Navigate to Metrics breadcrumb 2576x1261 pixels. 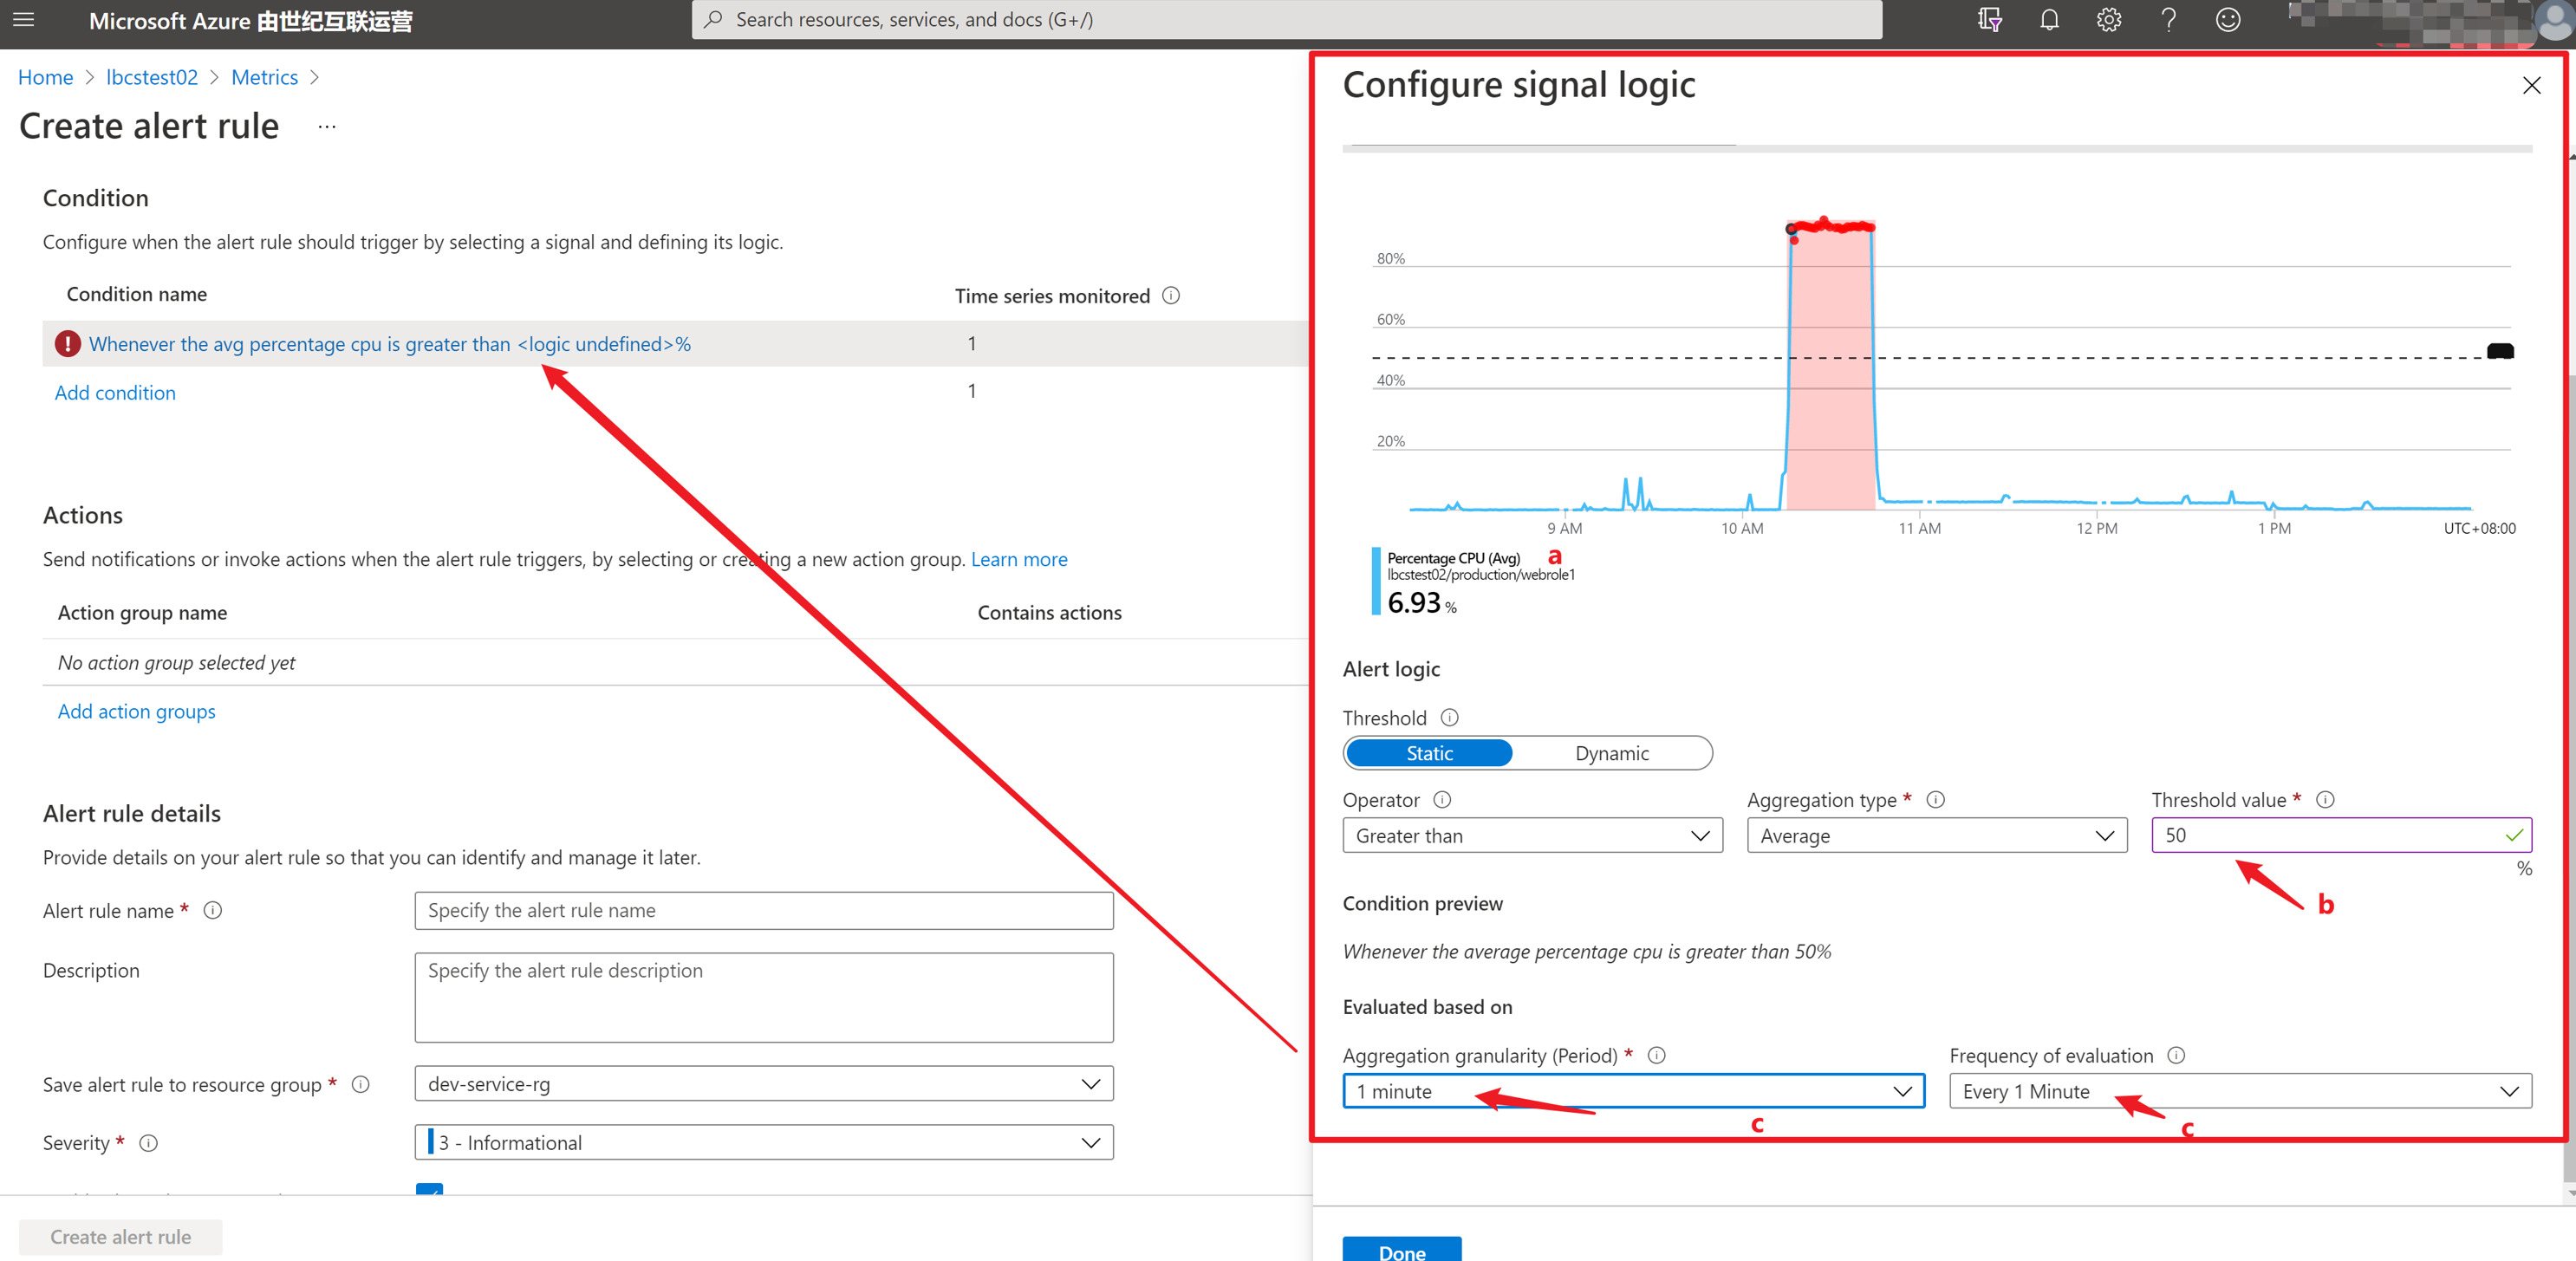coord(264,77)
